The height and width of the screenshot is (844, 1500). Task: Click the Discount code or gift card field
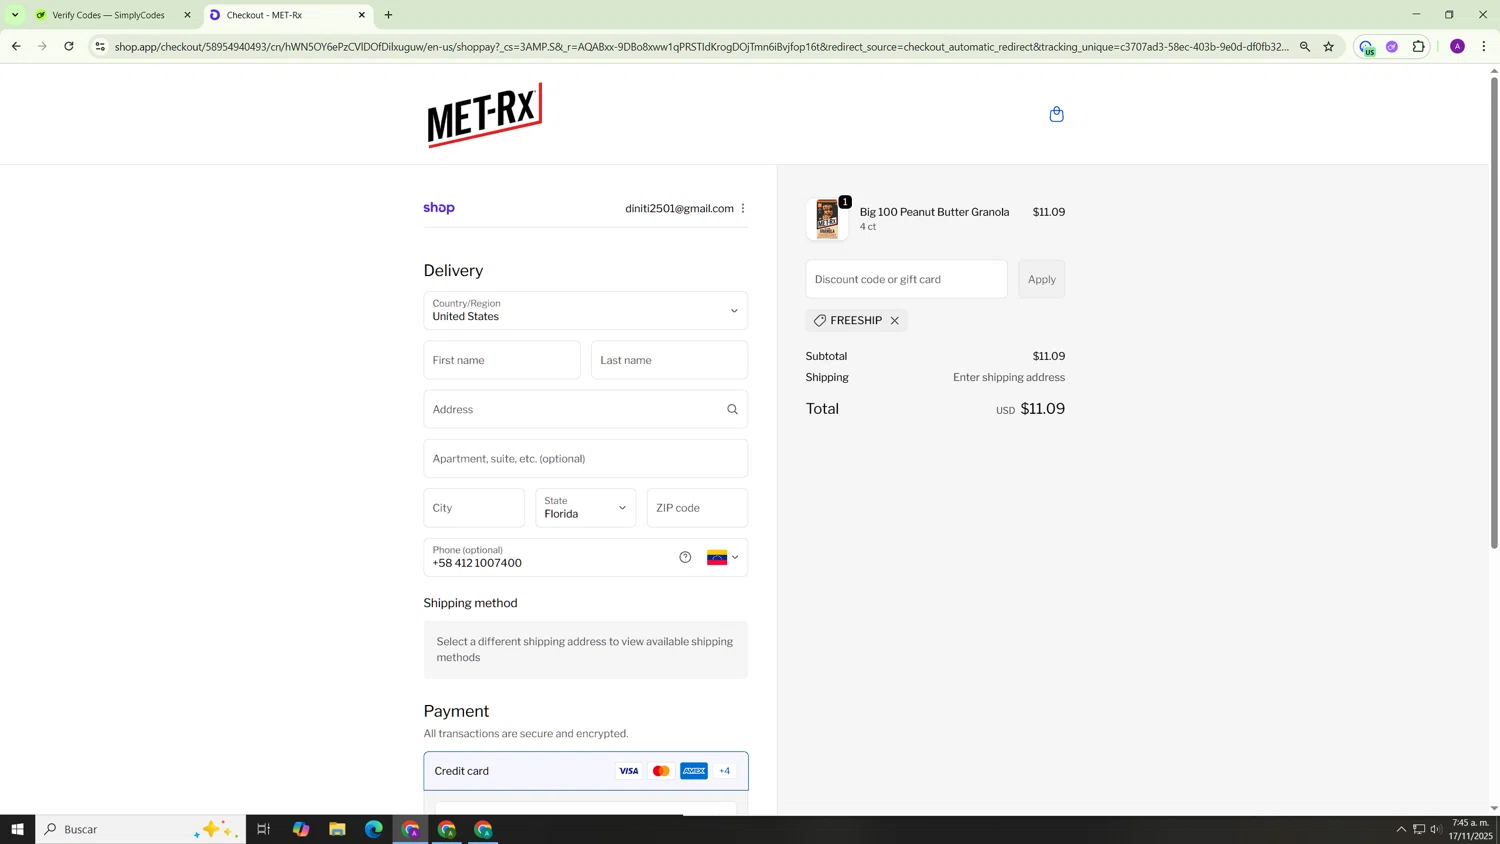[x=907, y=279]
